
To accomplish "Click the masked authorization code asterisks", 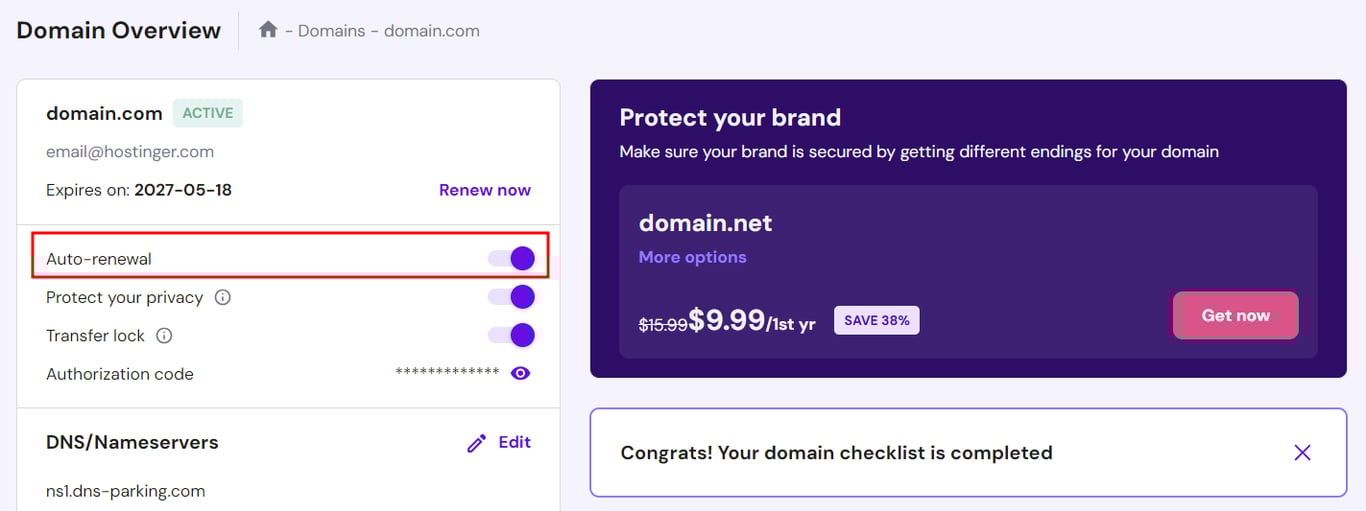I will click(x=447, y=373).
